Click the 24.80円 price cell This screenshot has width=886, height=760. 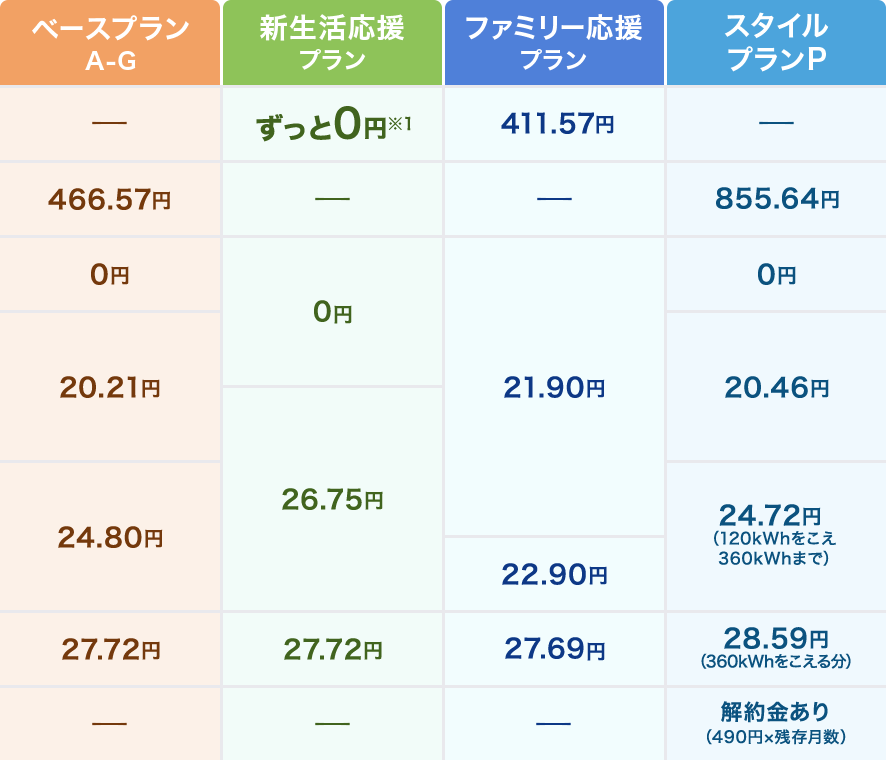click(x=110, y=537)
